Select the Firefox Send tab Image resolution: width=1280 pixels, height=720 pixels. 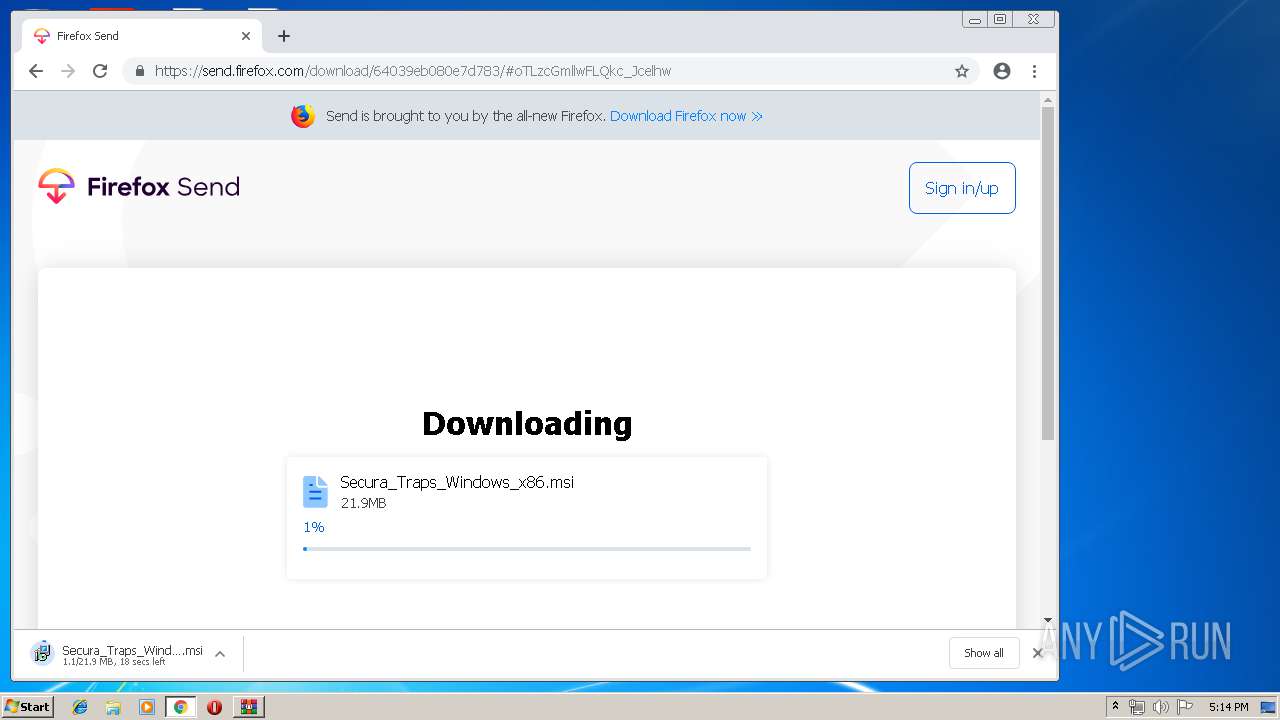click(x=142, y=36)
